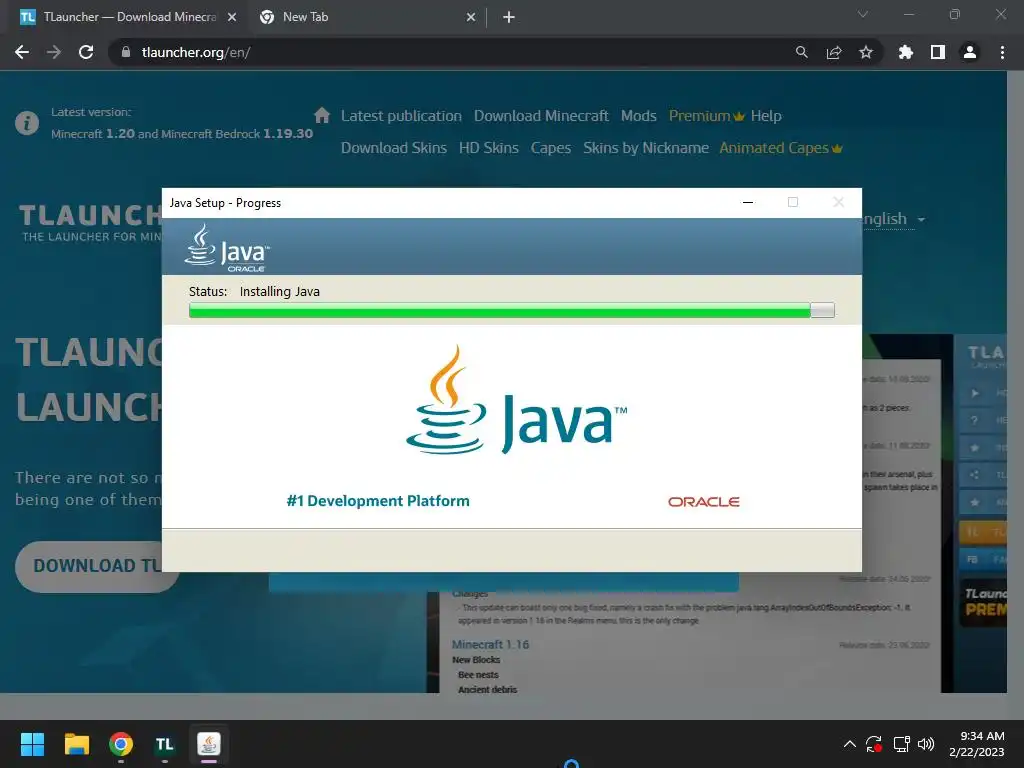Open the Mods menu link

click(639, 116)
